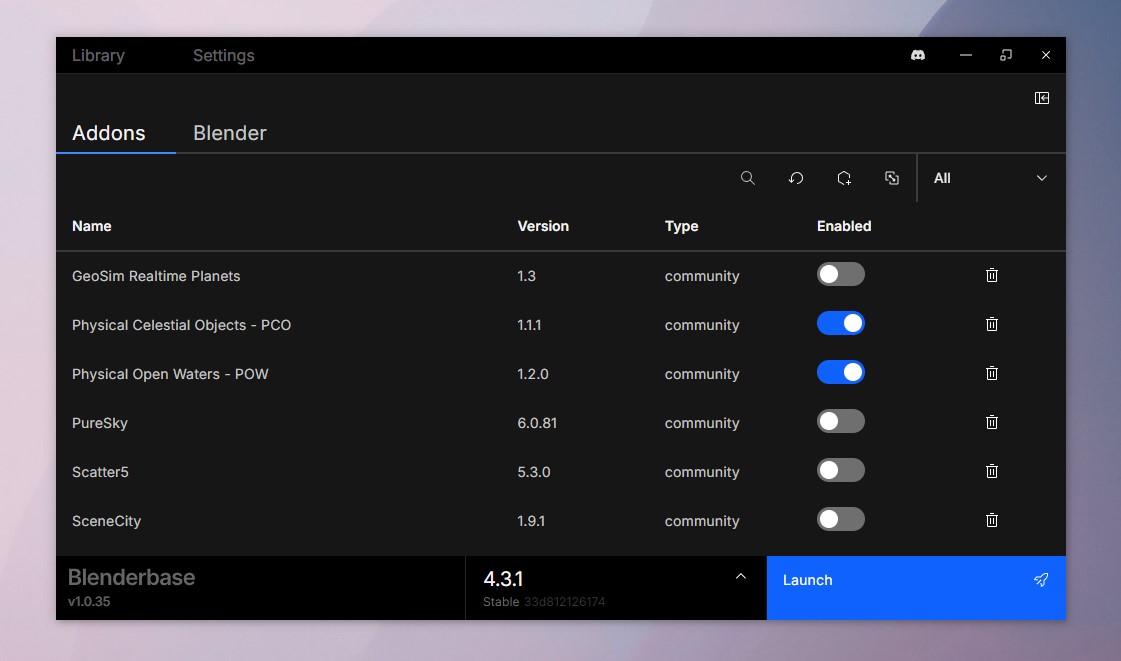Screen dimensions: 1121x661
Task: Select Physical Celestial Objects - PCO name
Action: pos(182,325)
